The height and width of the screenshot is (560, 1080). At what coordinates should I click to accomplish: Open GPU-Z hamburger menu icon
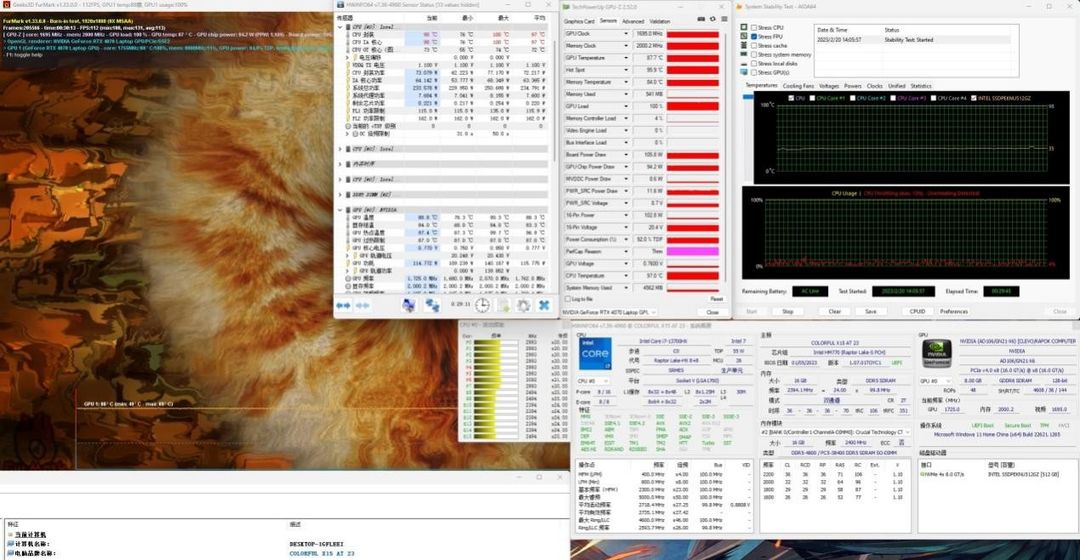724,19
